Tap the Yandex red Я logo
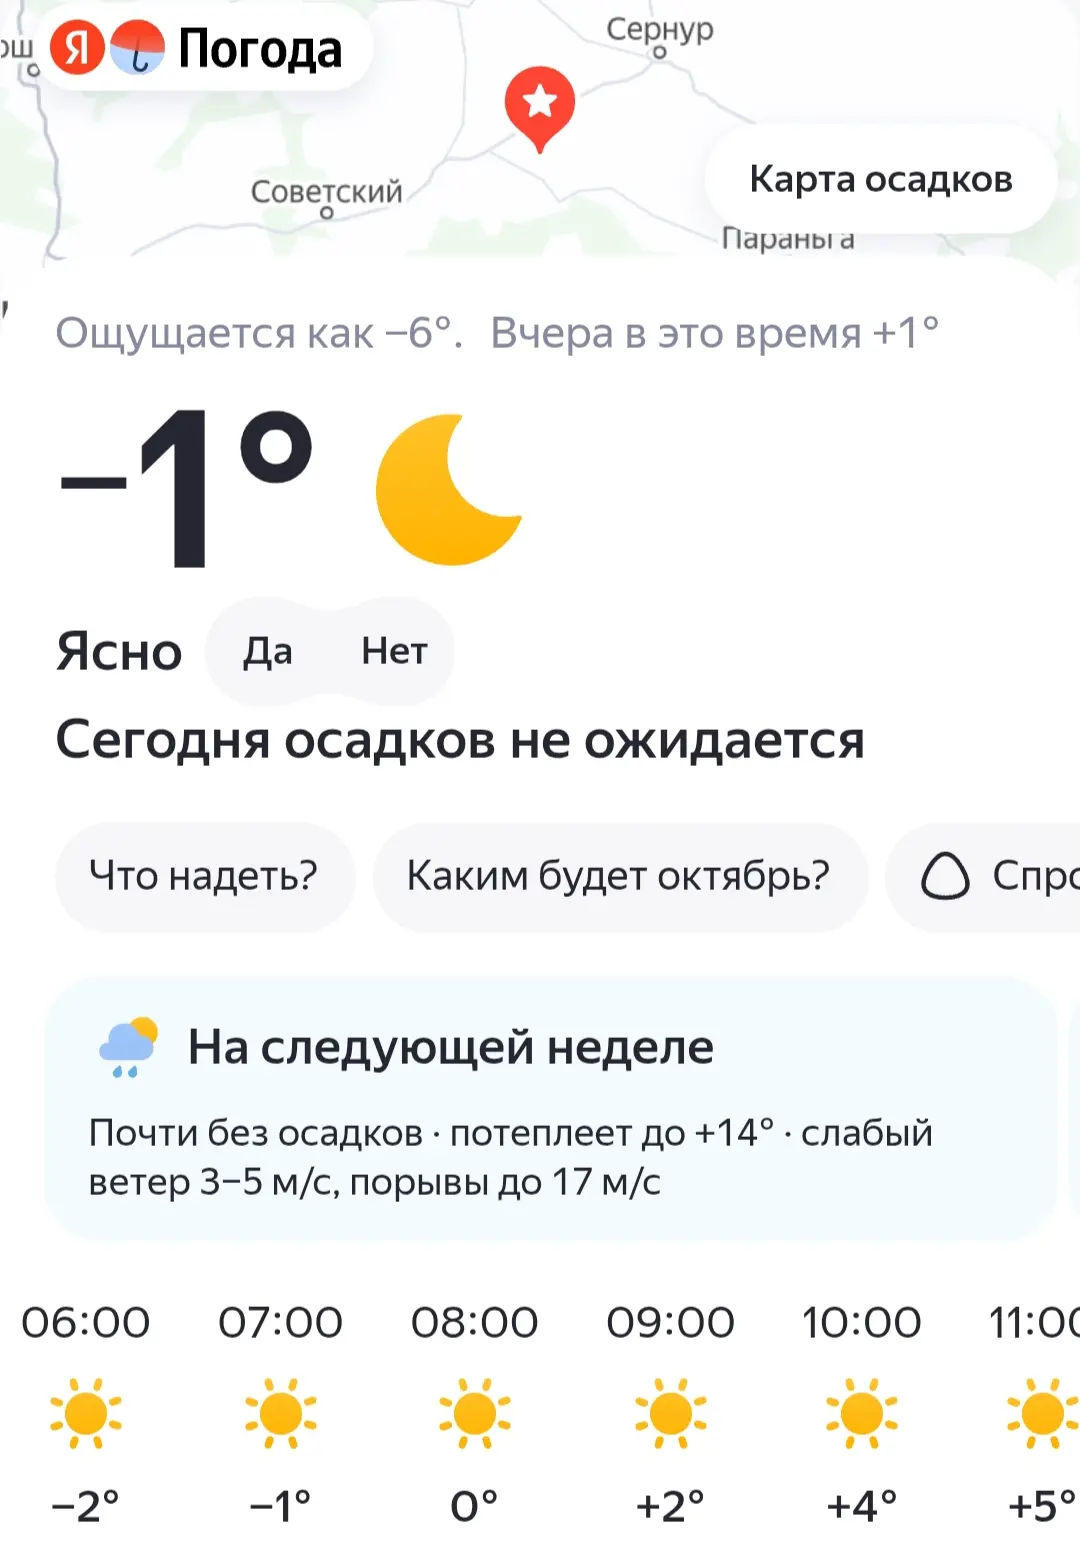1080x1554 pixels. (x=77, y=47)
